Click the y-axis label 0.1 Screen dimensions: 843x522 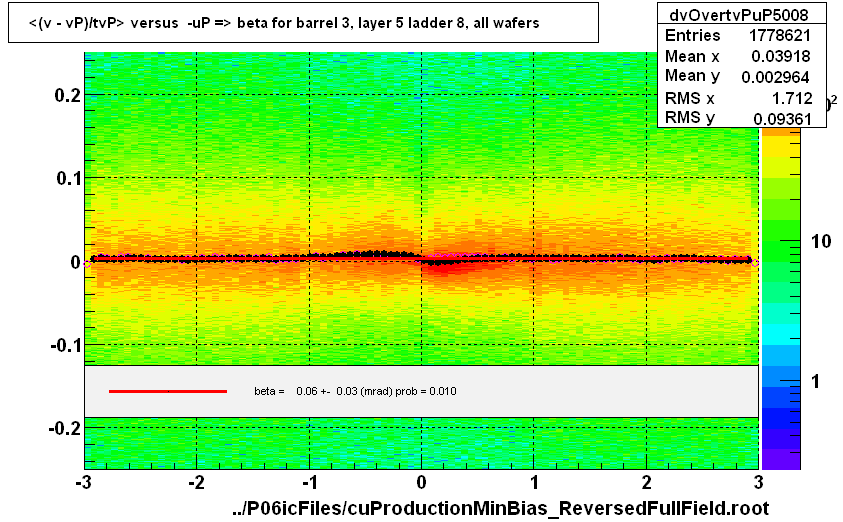point(68,178)
